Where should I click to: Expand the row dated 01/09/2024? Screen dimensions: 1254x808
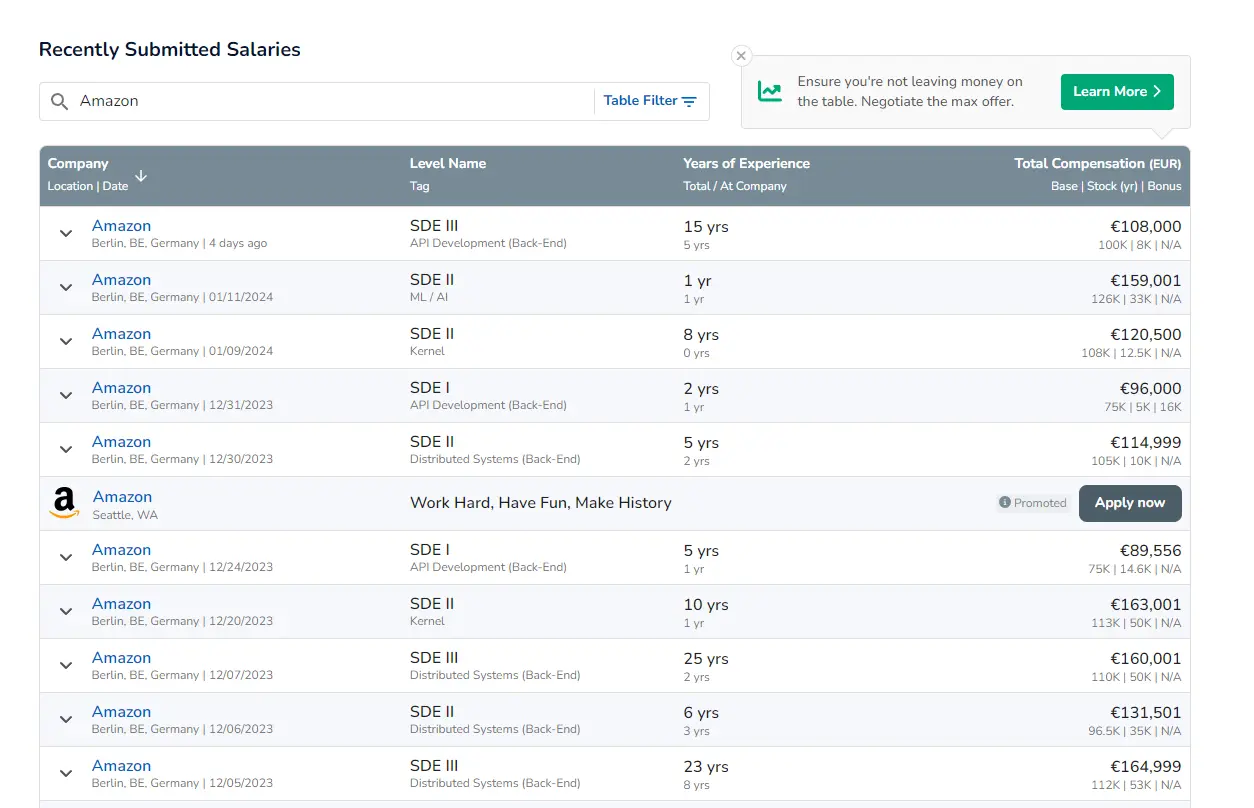click(x=66, y=342)
